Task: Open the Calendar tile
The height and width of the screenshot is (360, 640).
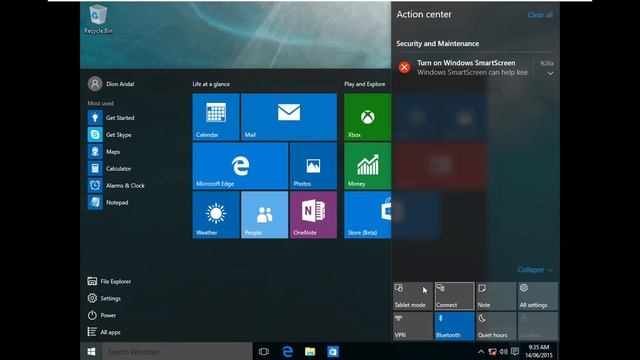Action: click(x=216, y=117)
